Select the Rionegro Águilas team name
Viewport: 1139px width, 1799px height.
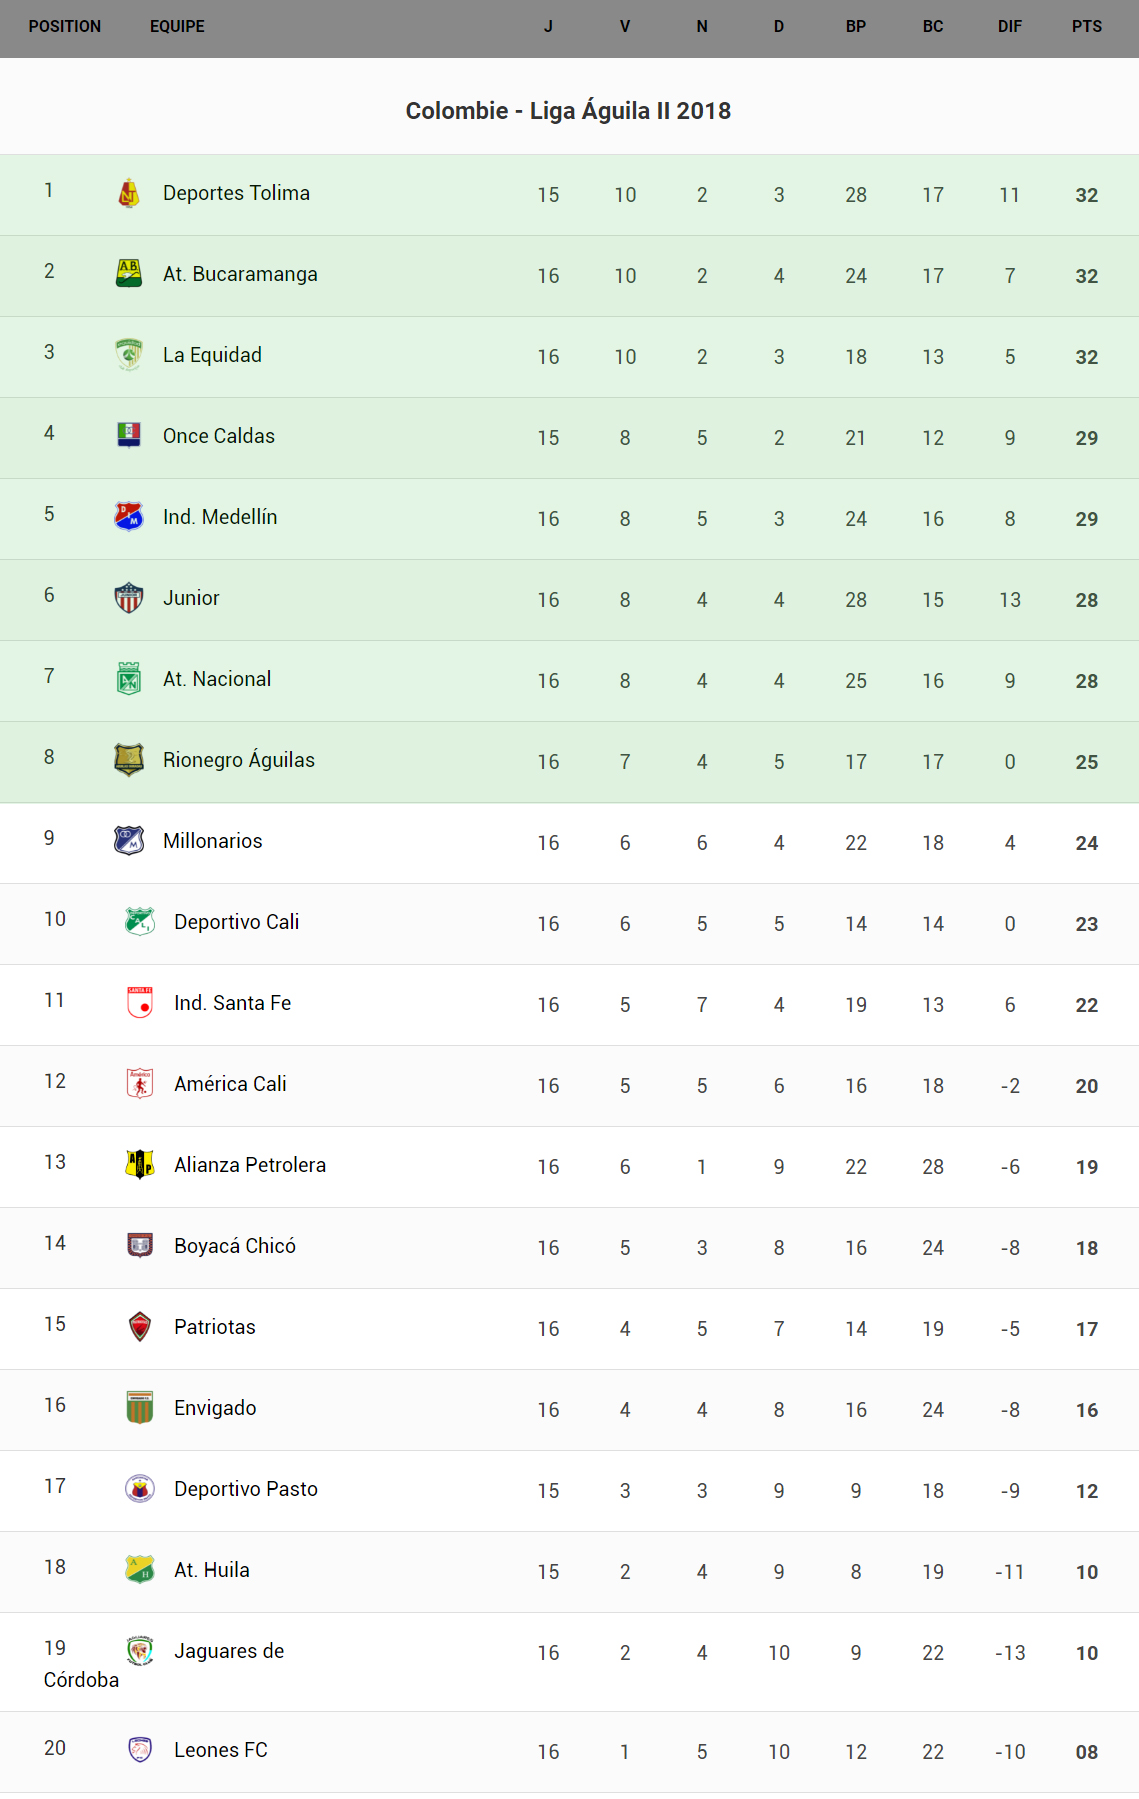pyautogui.click(x=238, y=760)
